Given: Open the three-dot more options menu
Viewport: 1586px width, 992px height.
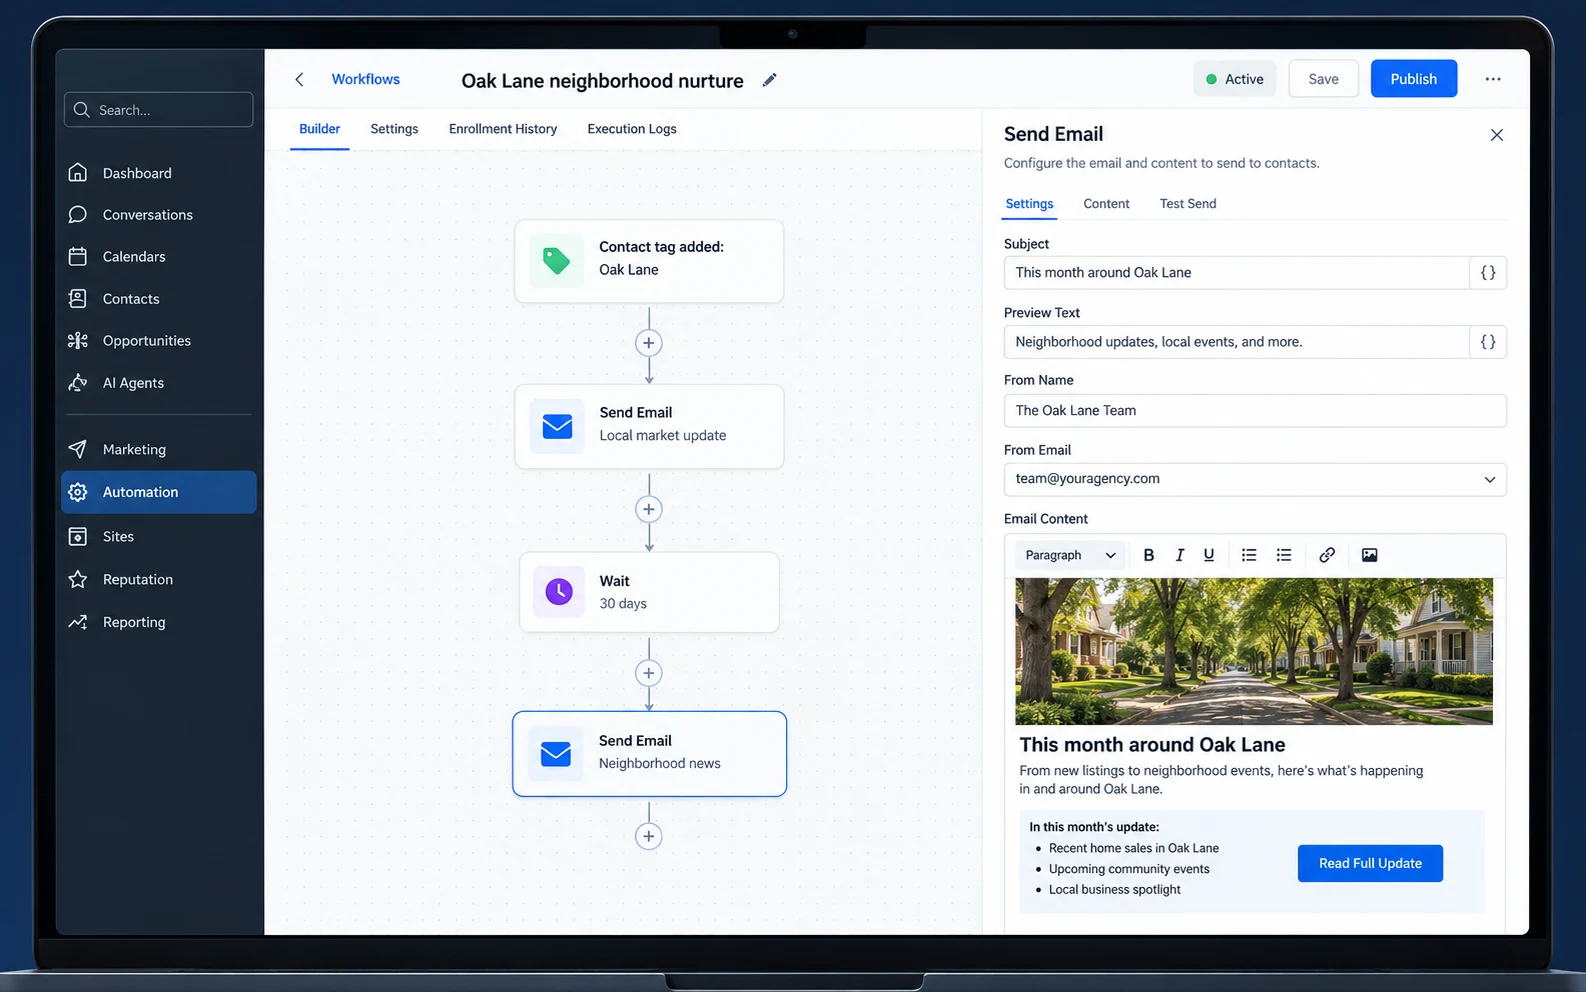Looking at the screenshot, I should 1493,79.
